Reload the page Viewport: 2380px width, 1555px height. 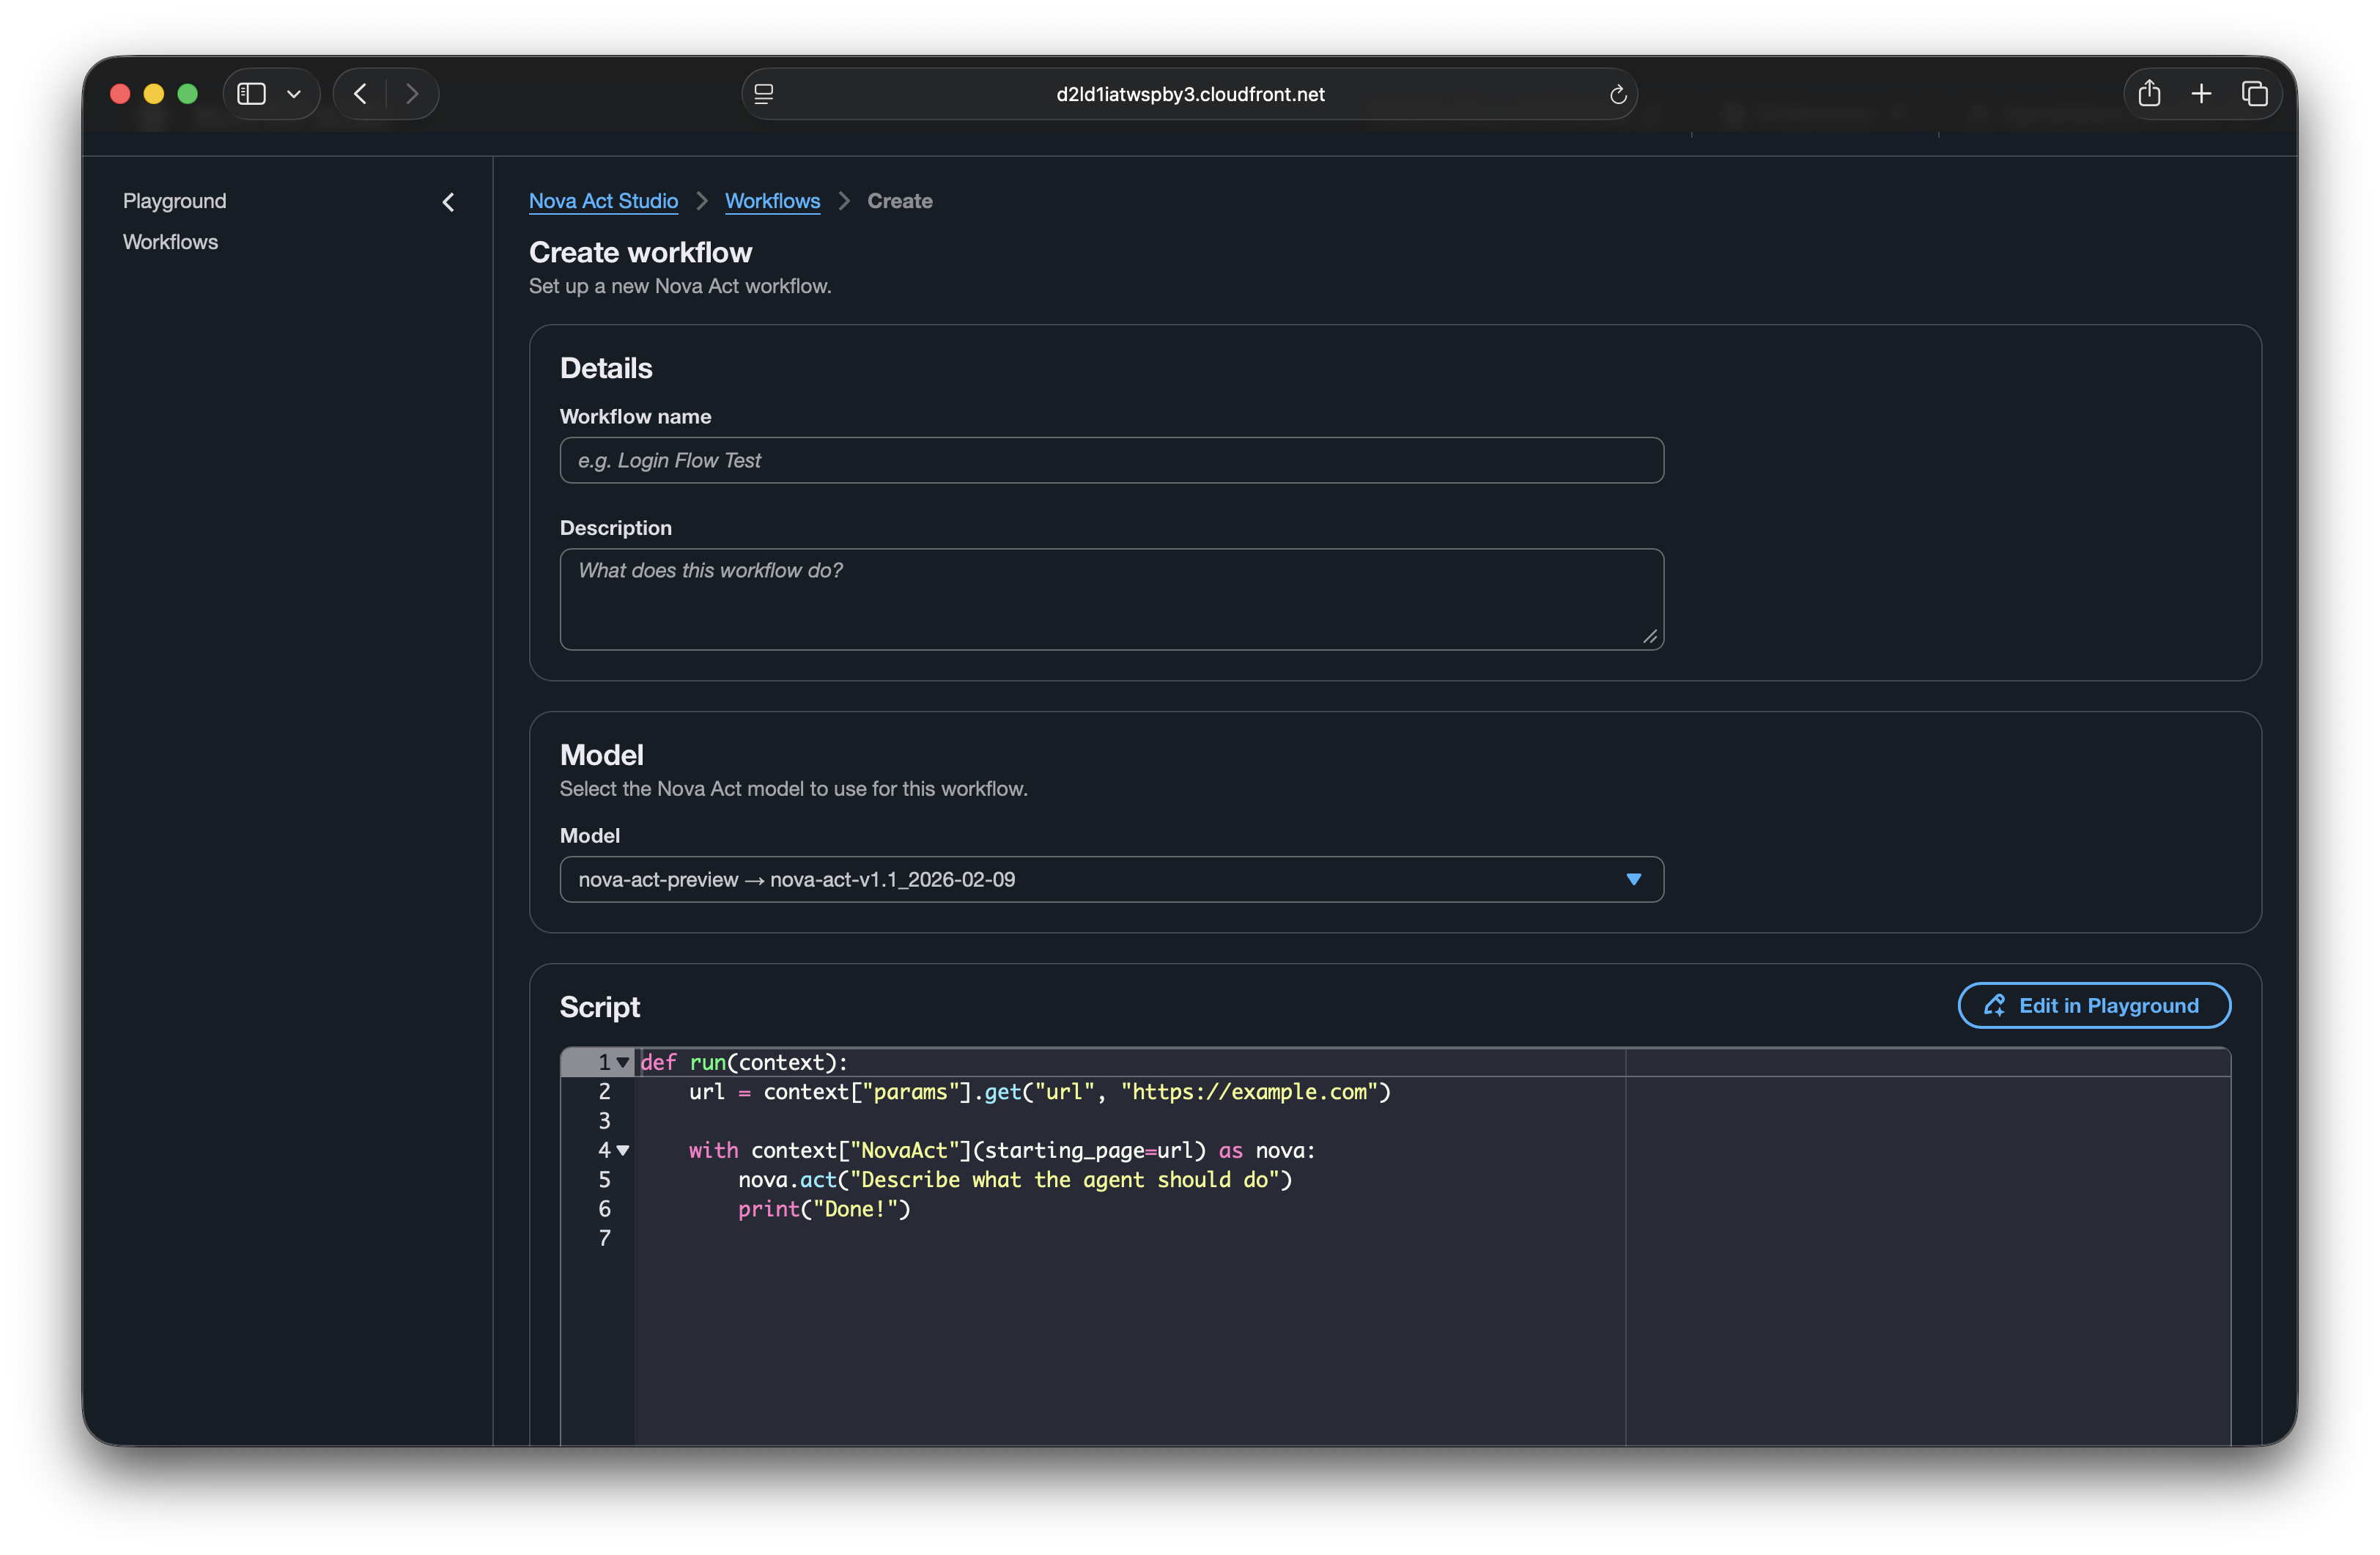coord(1617,95)
